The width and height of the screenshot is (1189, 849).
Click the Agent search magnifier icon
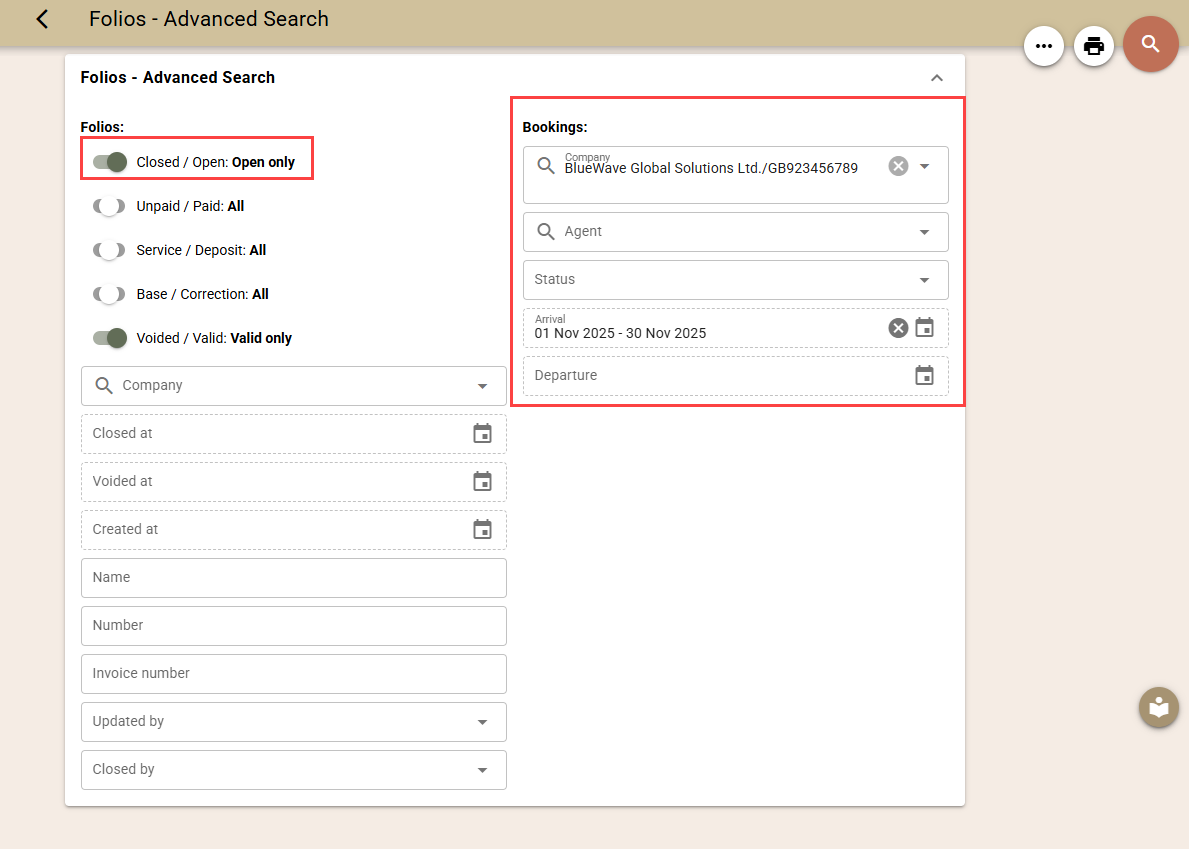pos(546,231)
